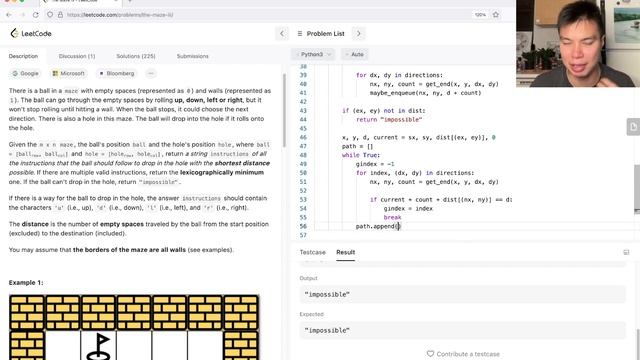Image resolution: width=640 pixels, height=360 pixels.
Task: Click the result panel scrollbar
Action: 638,343
